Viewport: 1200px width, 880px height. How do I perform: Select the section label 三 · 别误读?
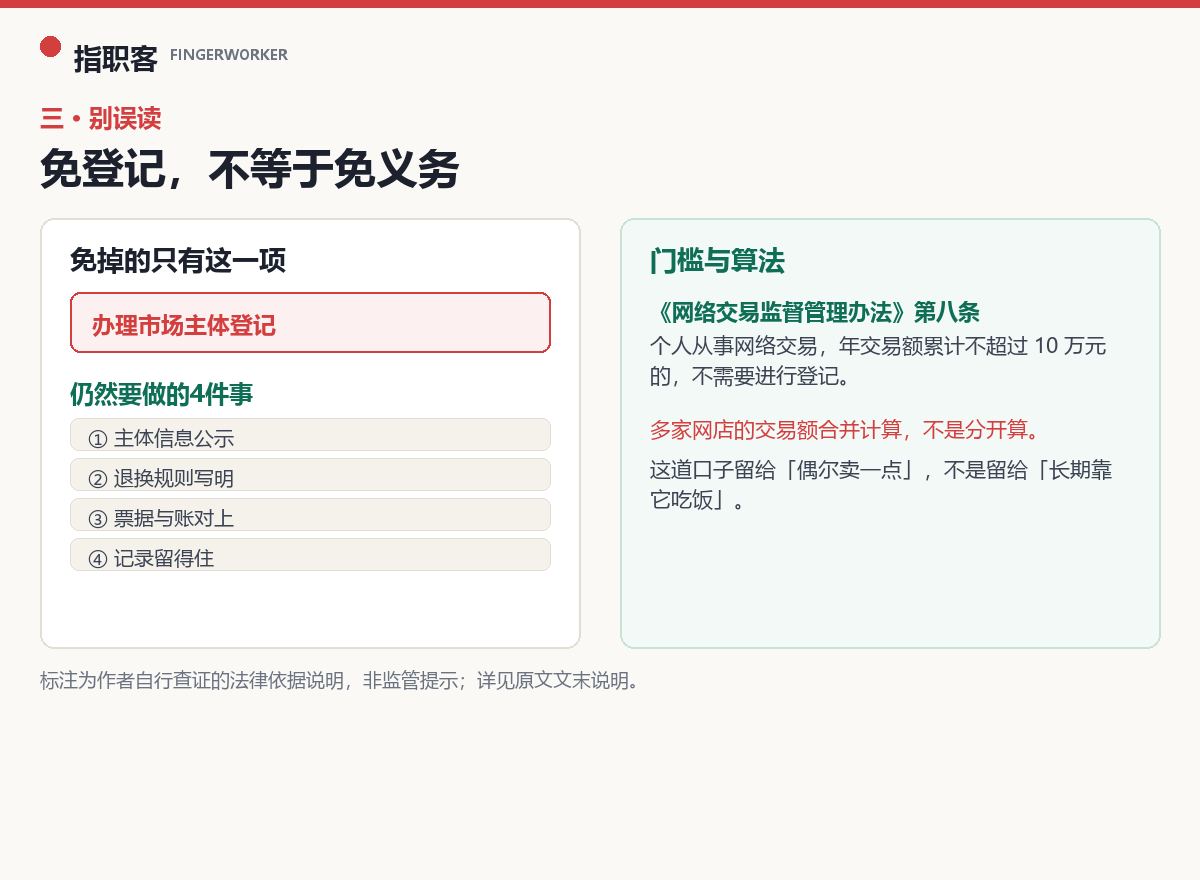(x=100, y=119)
